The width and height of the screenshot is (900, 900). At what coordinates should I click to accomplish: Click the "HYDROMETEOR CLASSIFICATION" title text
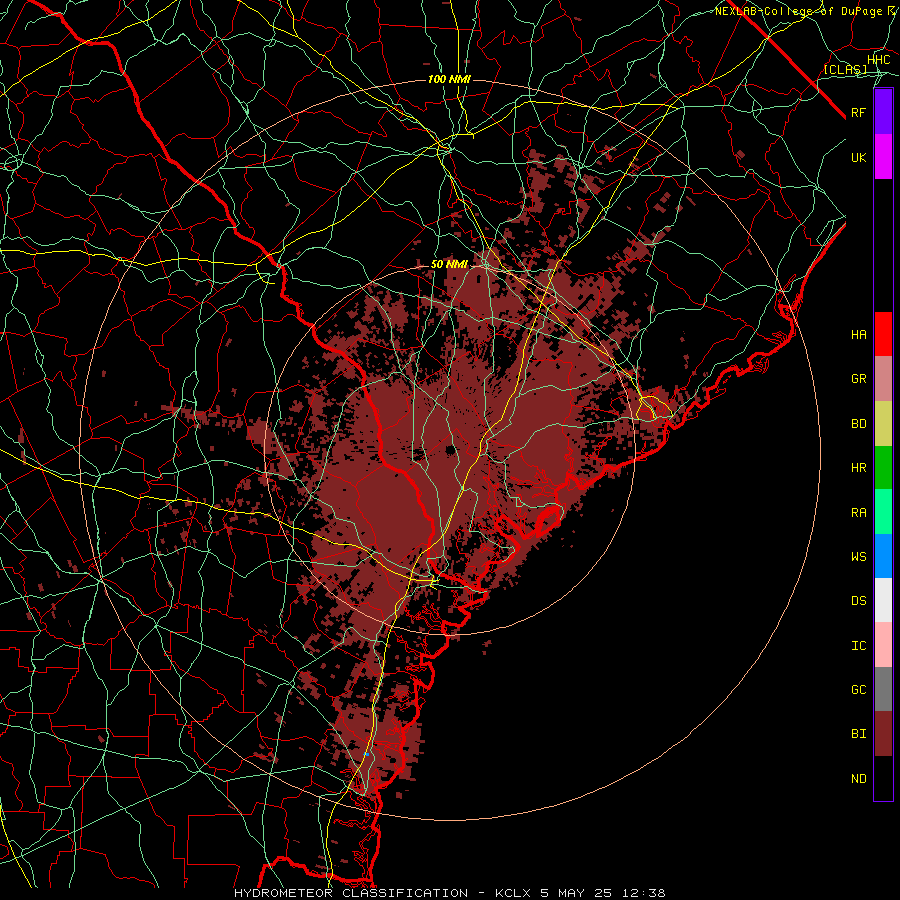coord(351,893)
